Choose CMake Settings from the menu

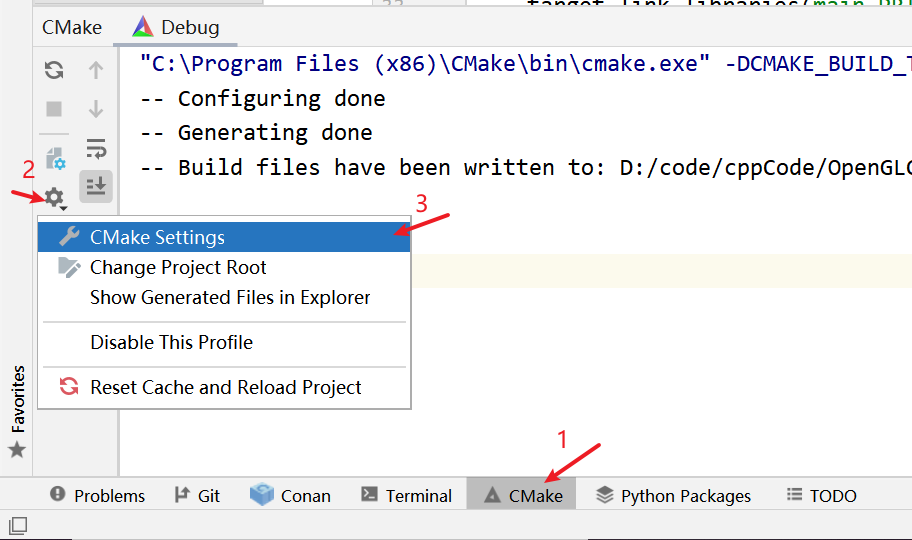pos(224,237)
